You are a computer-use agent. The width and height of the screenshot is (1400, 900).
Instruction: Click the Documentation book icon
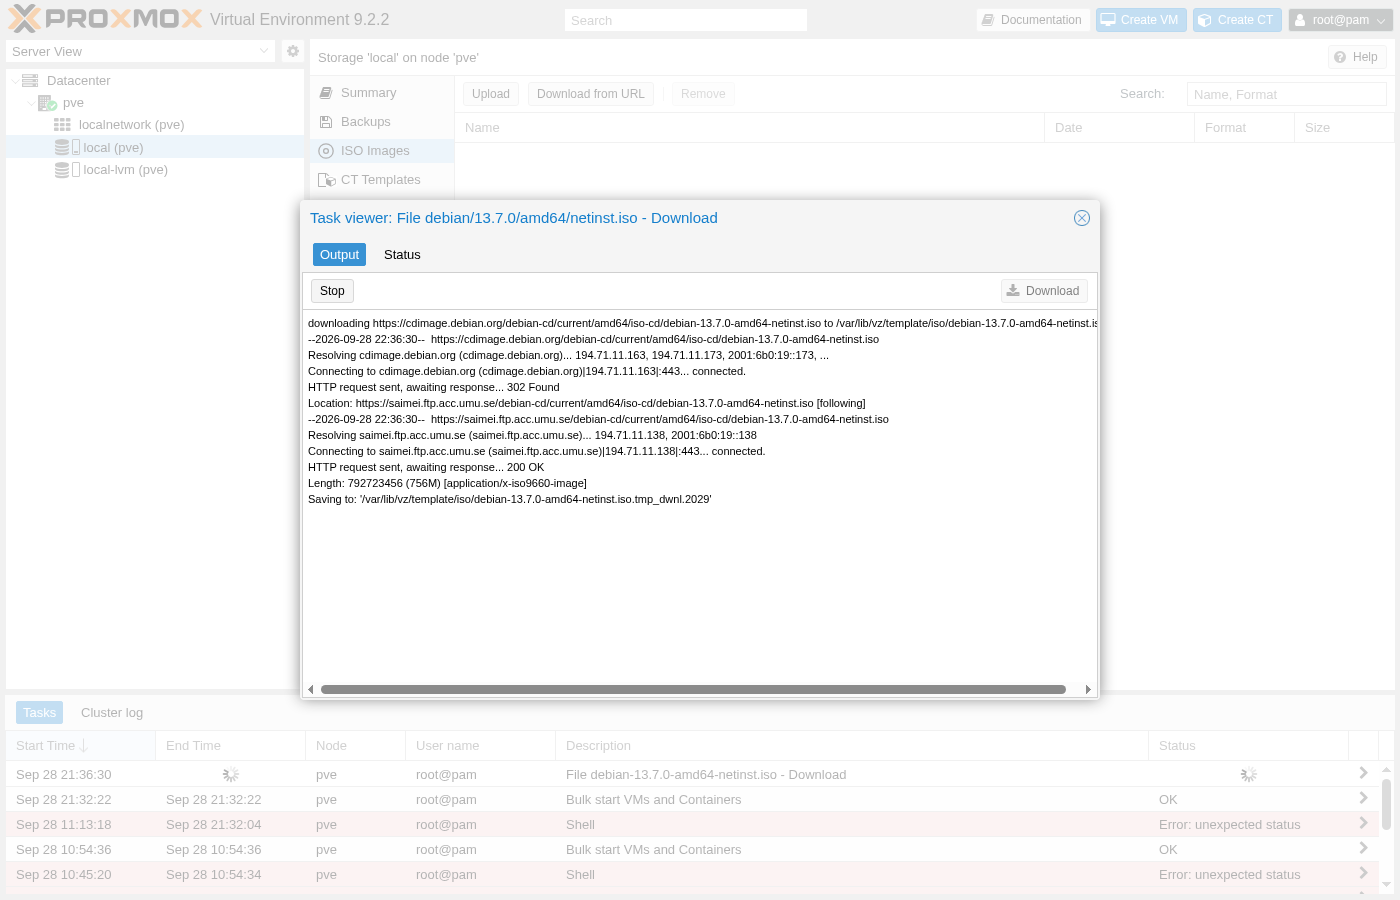coord(988,20)
